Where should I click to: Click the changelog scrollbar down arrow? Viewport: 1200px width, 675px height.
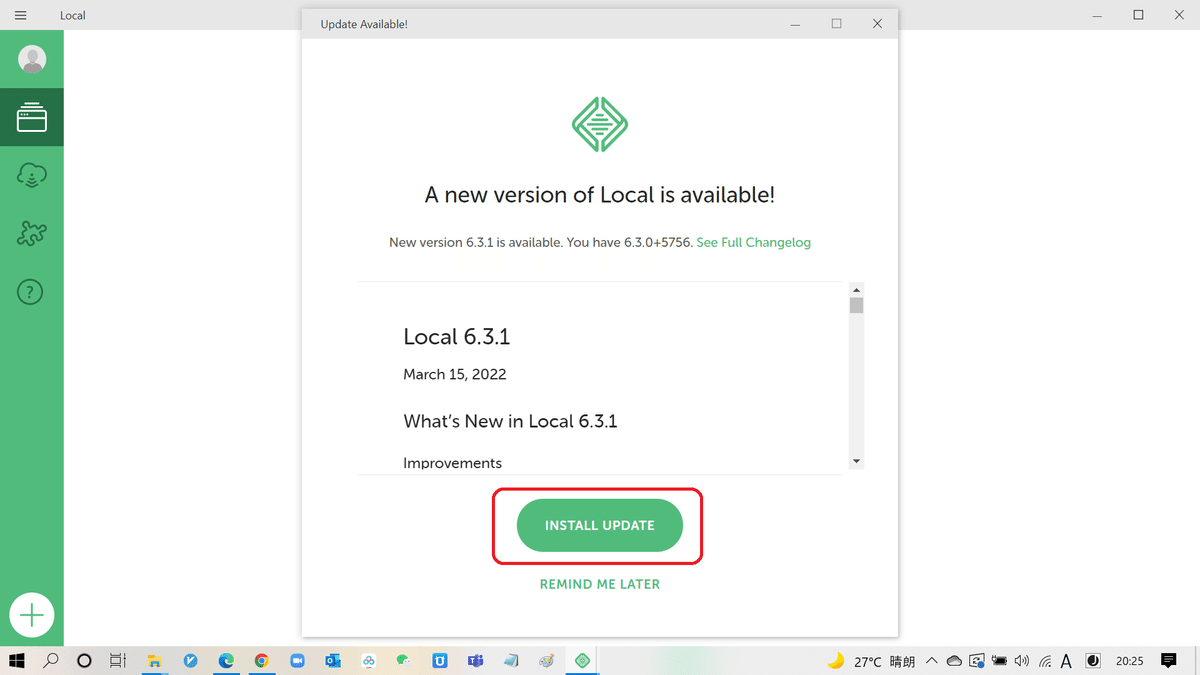coord(856,461)
